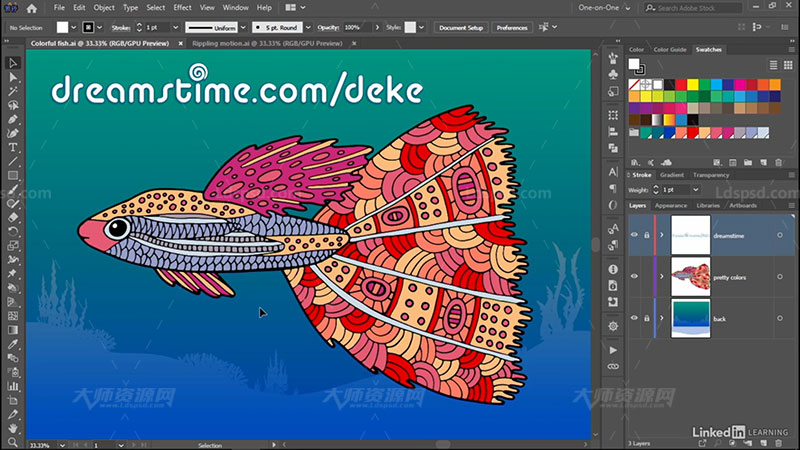Click the target circle of the back layer

point(780,318)
